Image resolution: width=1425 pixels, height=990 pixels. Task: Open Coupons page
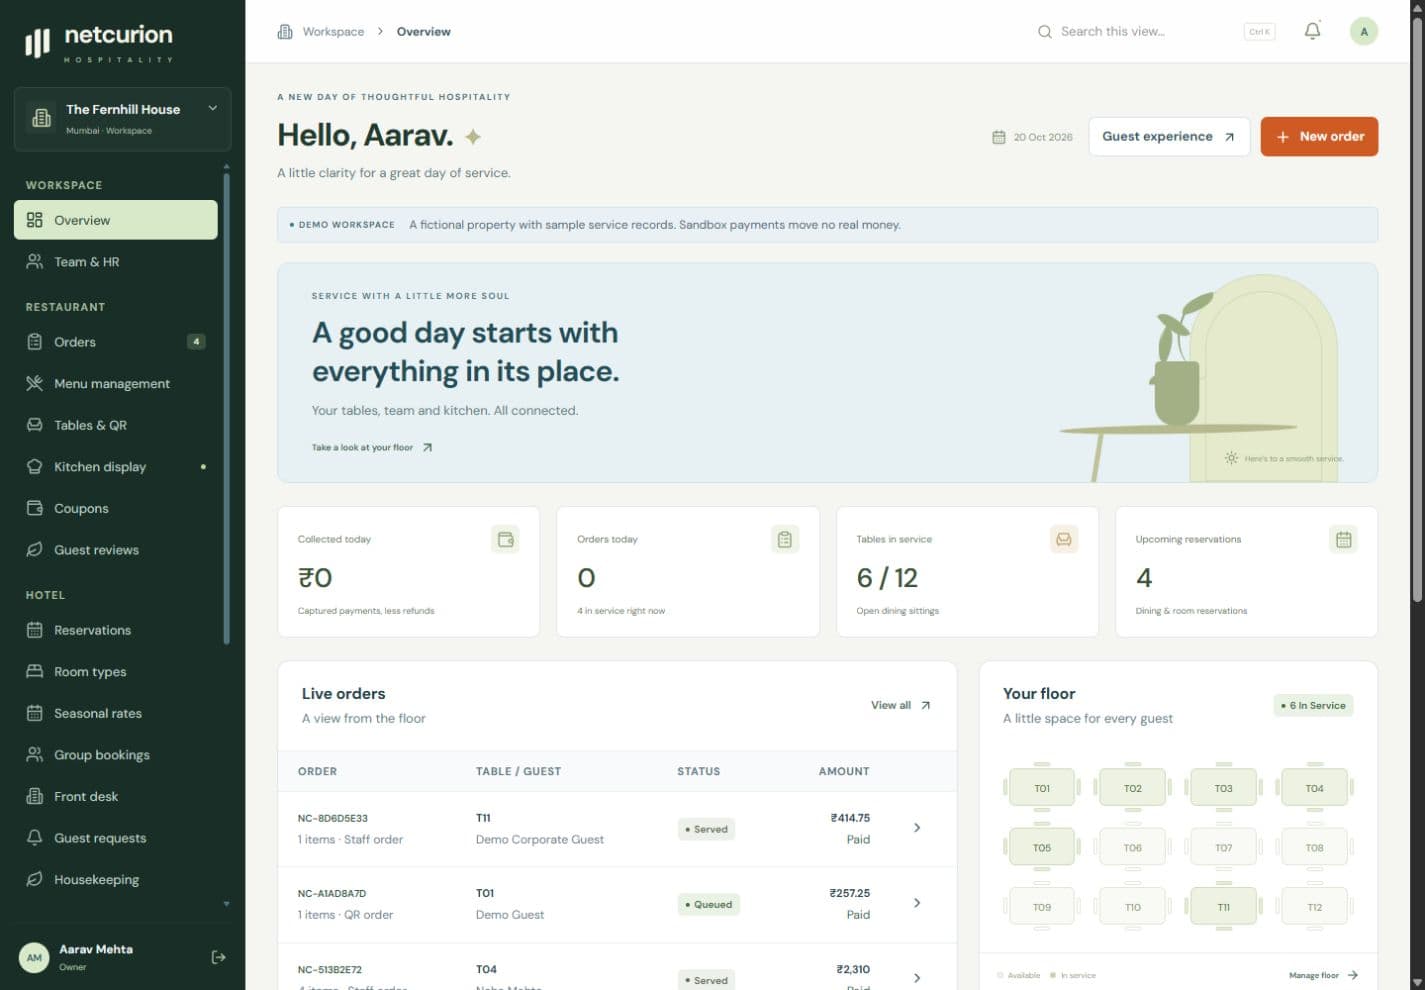click(x=116, y=508)
